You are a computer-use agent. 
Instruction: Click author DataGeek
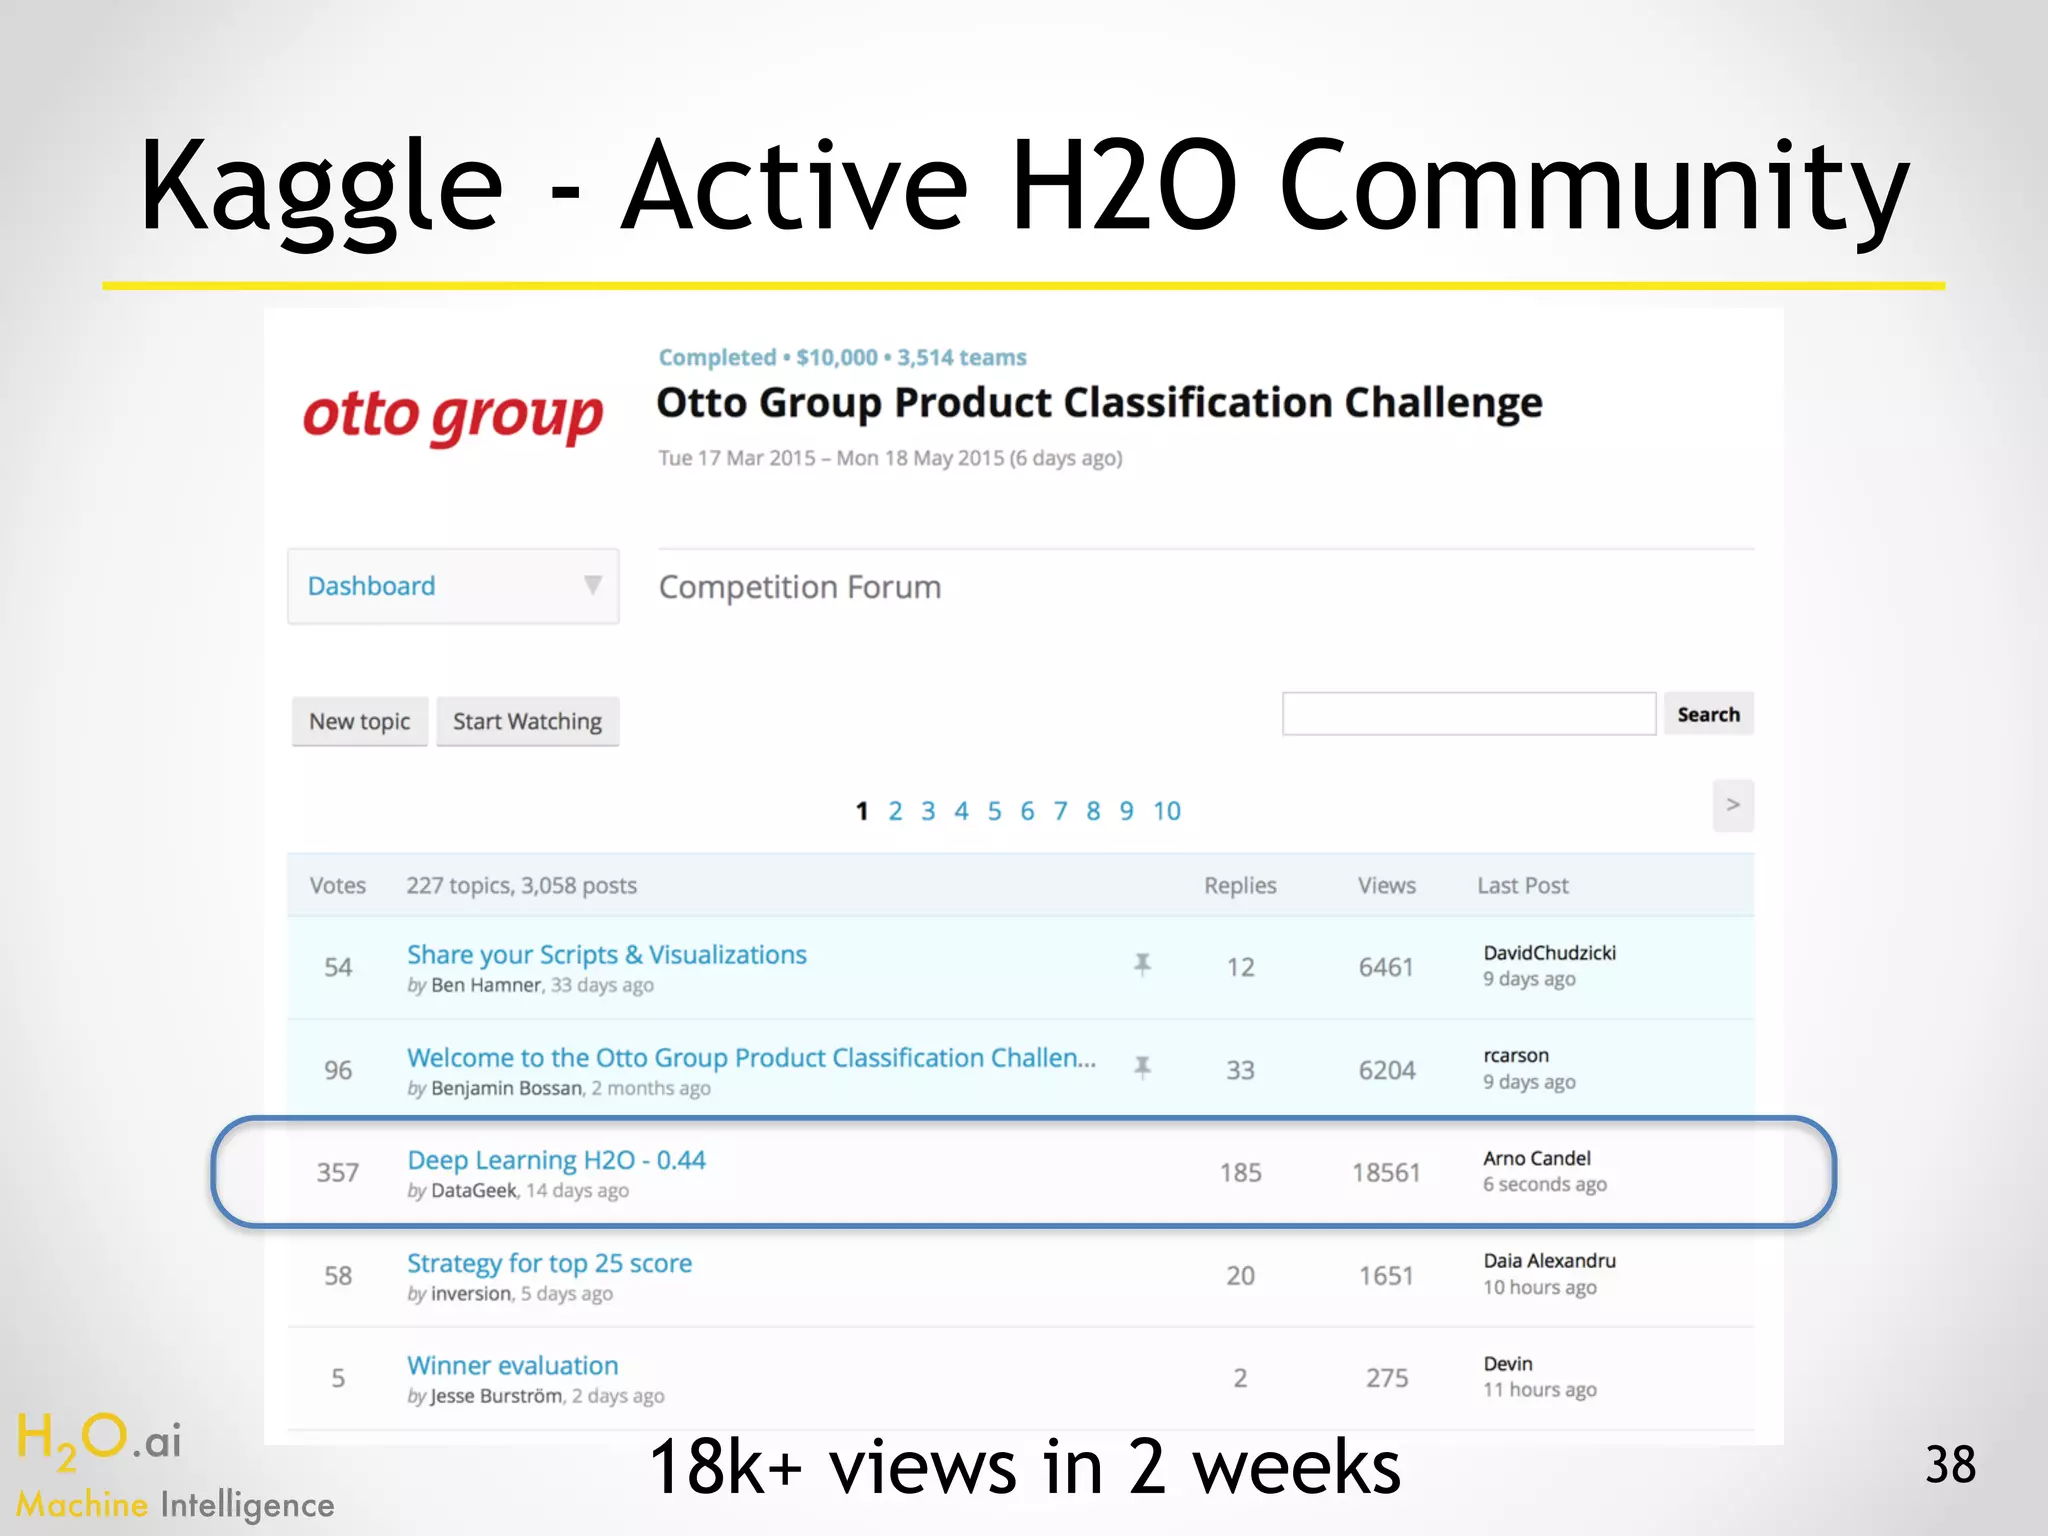474,1191
